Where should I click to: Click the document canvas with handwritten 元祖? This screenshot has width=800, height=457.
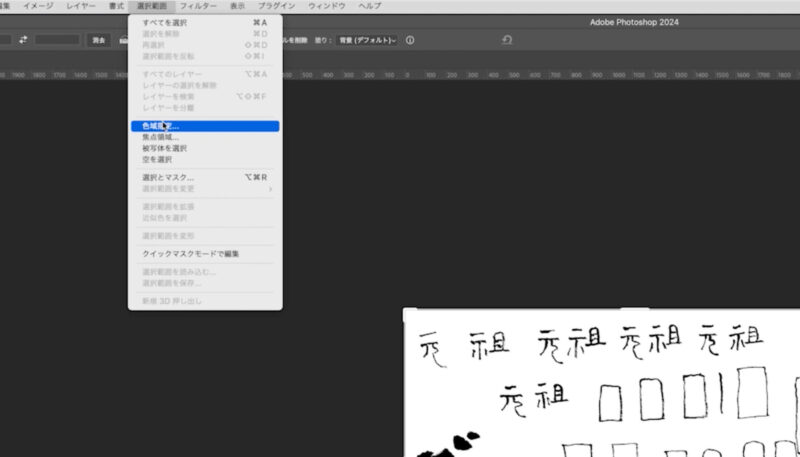tap(602, 382)
